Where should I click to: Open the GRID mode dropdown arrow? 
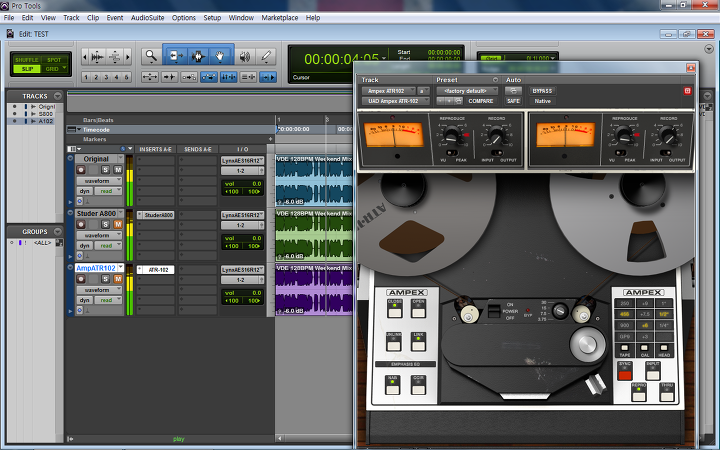[x=64, y=68]
